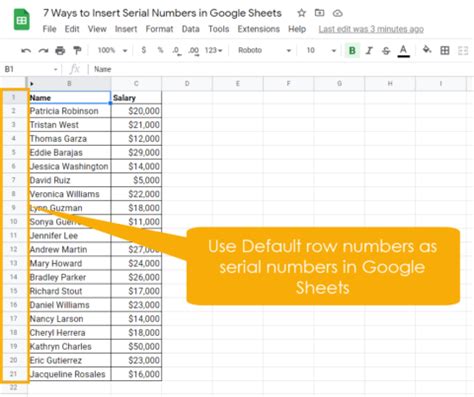Check cloud save status icon
This screenshot has width=474, height=397.
(338, 13)
